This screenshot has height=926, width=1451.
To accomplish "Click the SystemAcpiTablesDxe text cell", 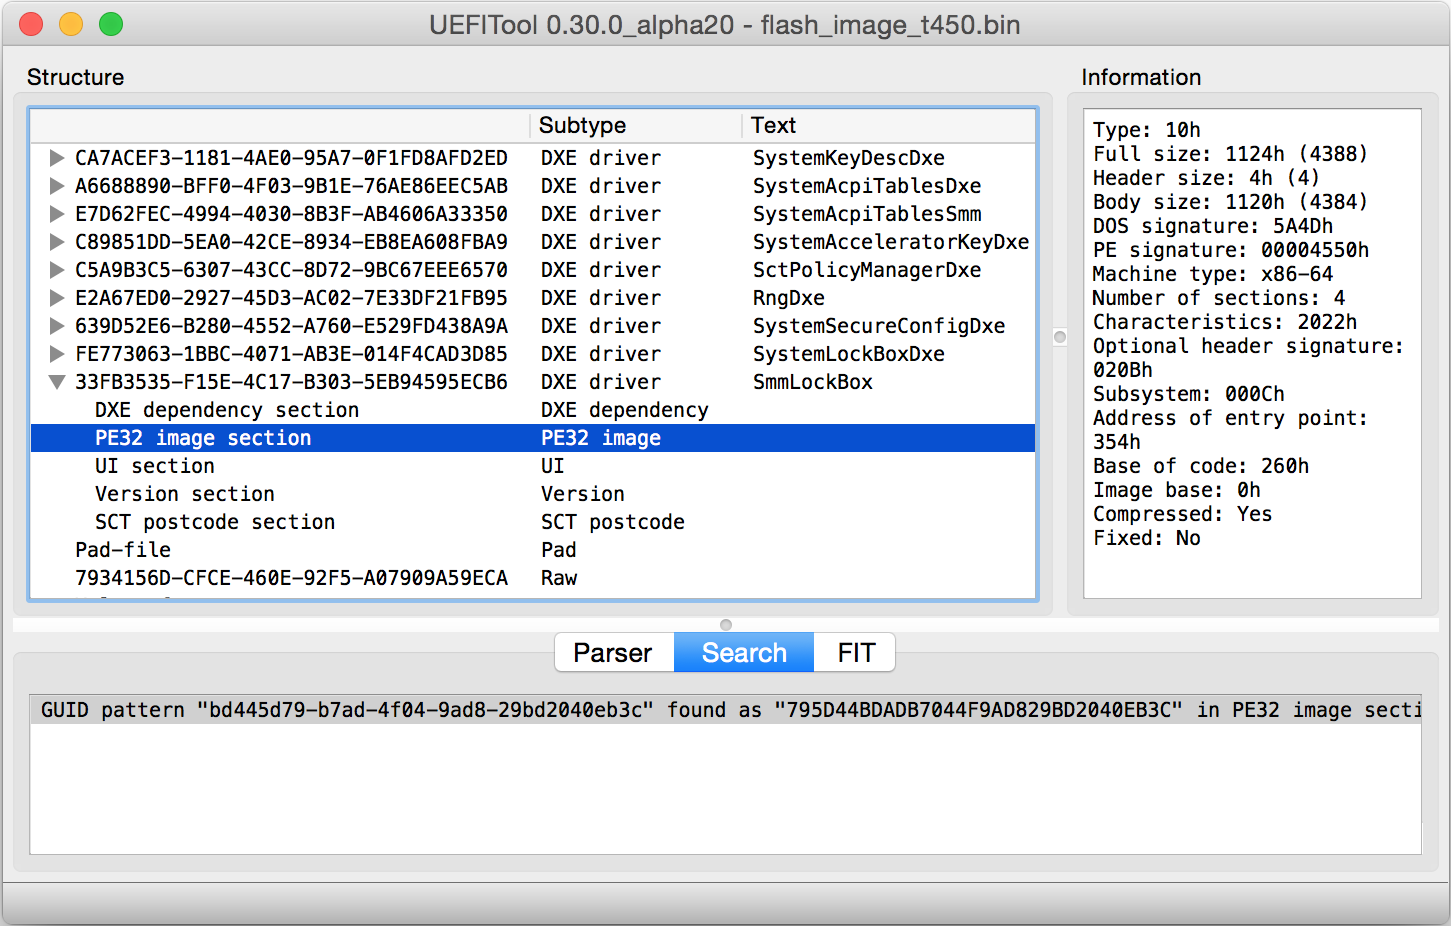I will point(866,186).
